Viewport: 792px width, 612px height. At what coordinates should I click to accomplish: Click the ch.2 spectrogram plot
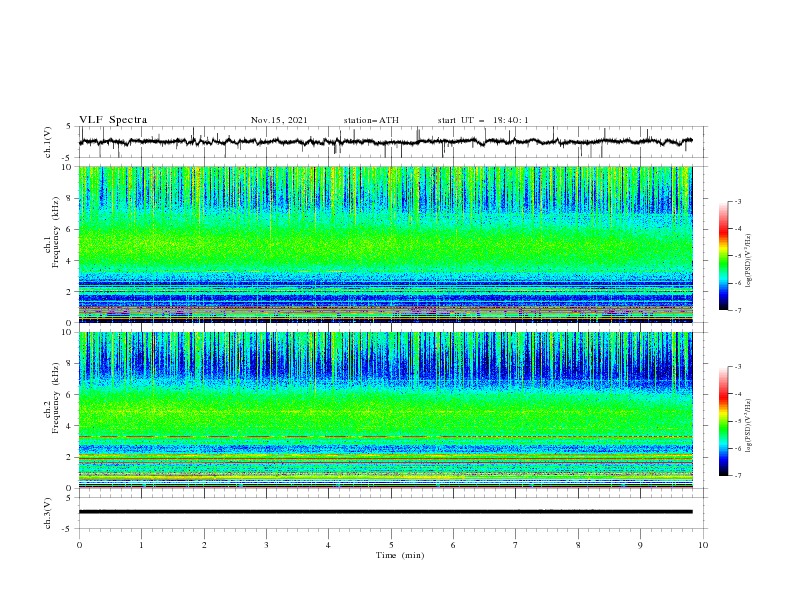coord(385,410)
